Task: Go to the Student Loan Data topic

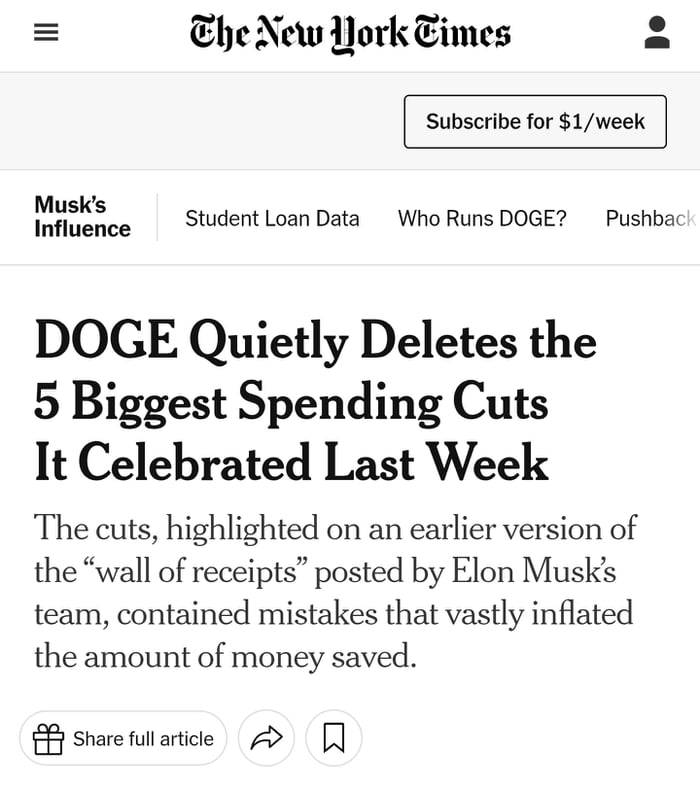Action: click(272, 218)
